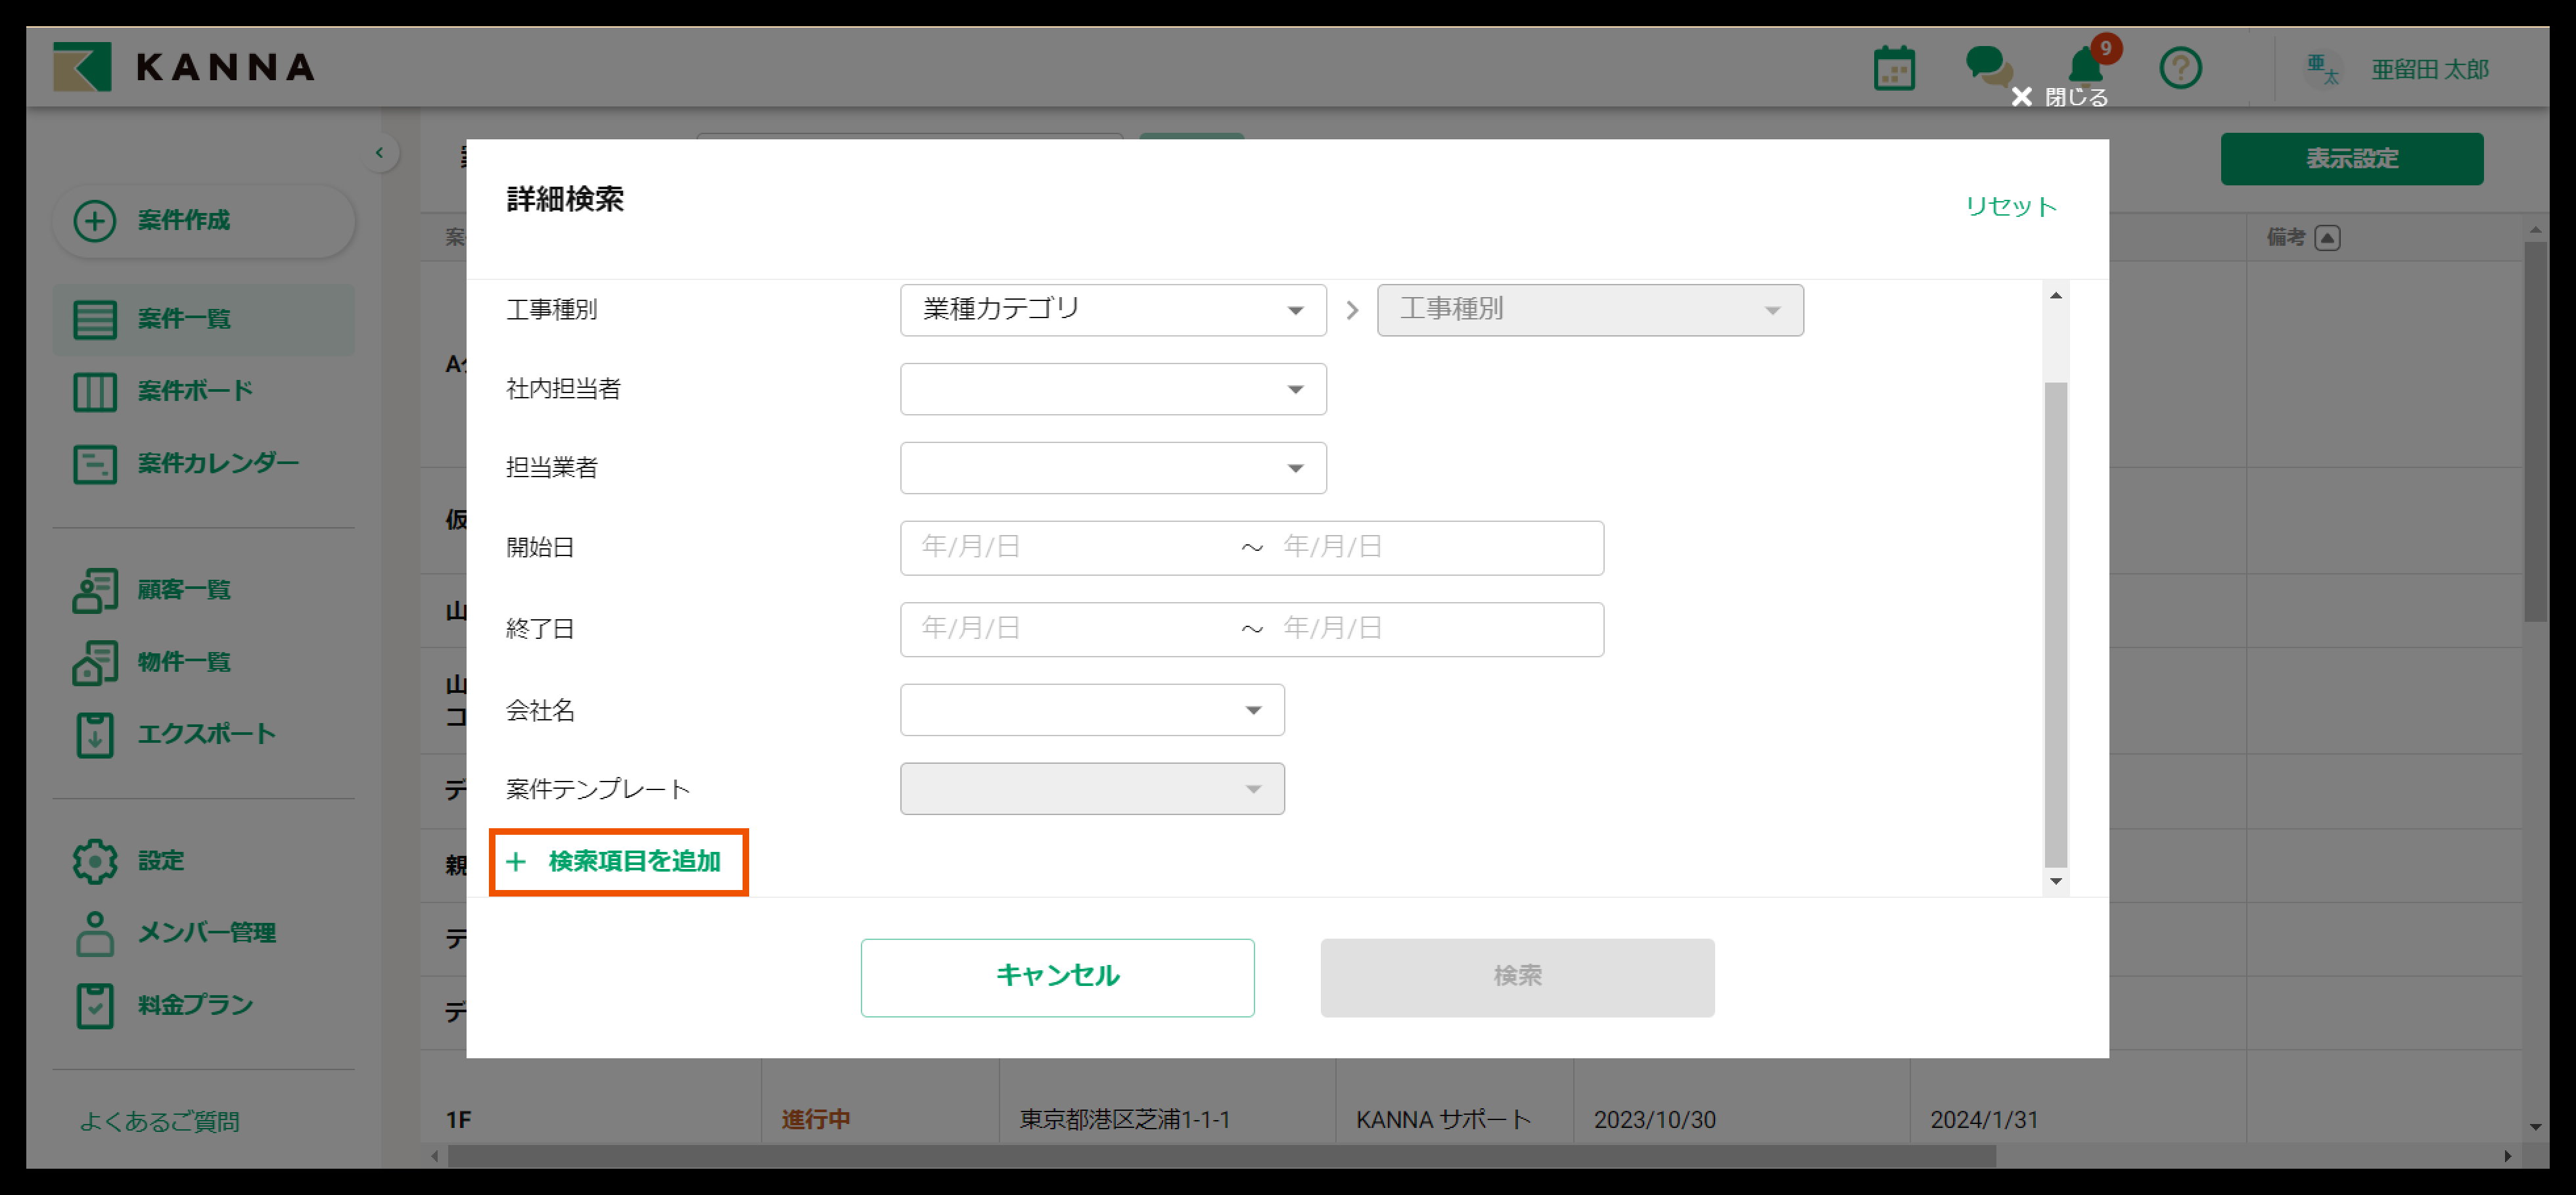
Task: Open the 社内担当者 dropdown
Action: click(1112, 389)
